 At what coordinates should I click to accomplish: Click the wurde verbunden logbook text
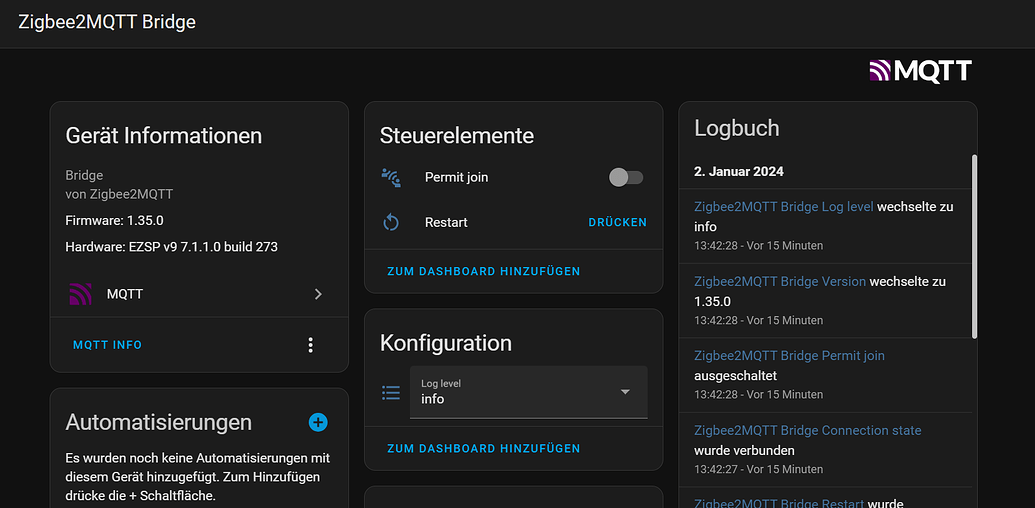click(745, 451)
